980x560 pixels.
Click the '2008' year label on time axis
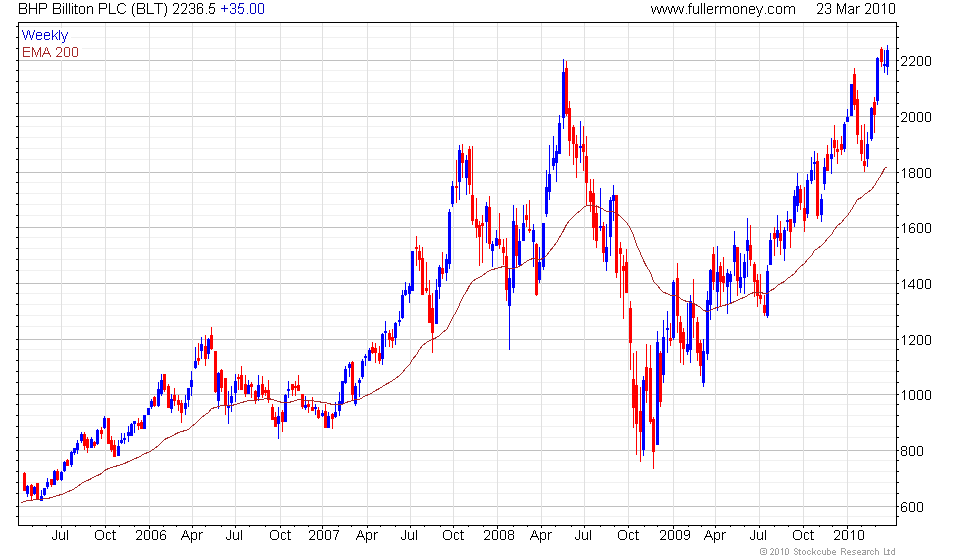(x=499, y=536)
